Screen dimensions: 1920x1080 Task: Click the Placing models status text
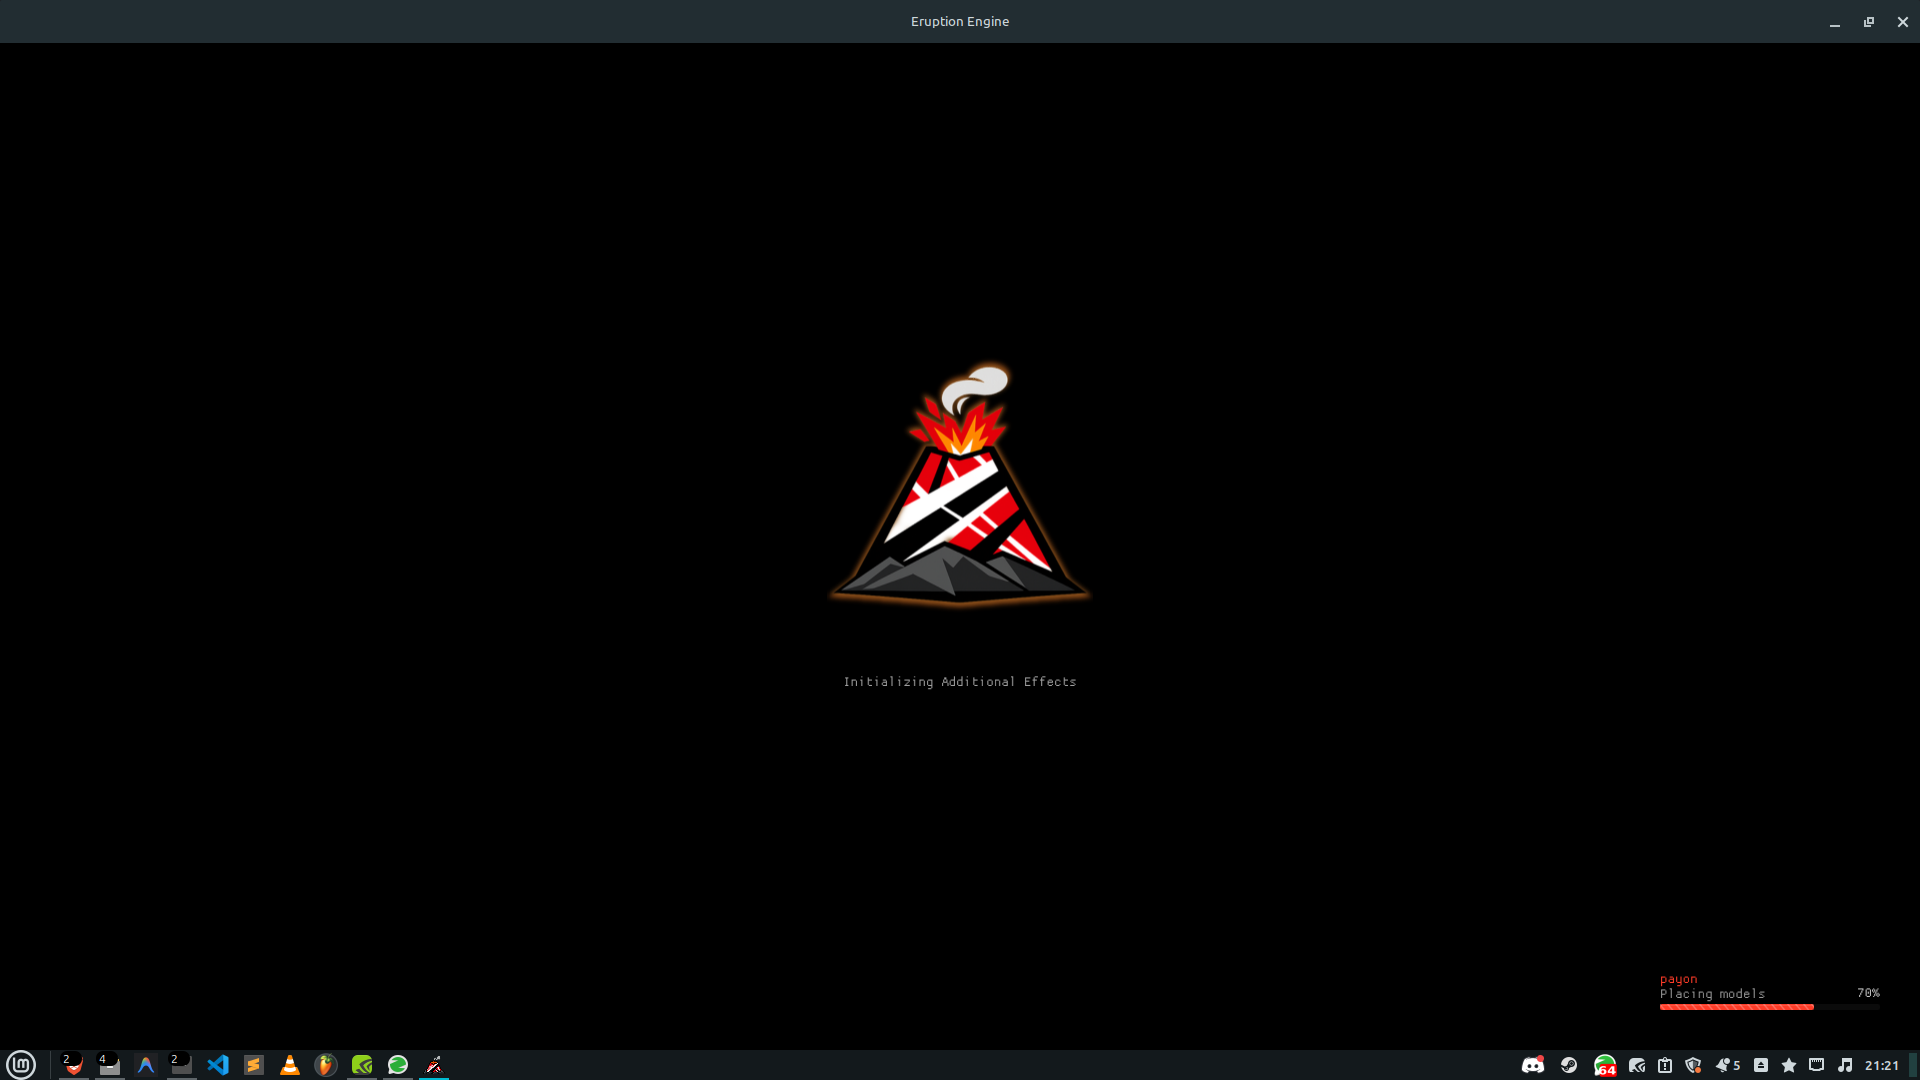point(1712,994)
